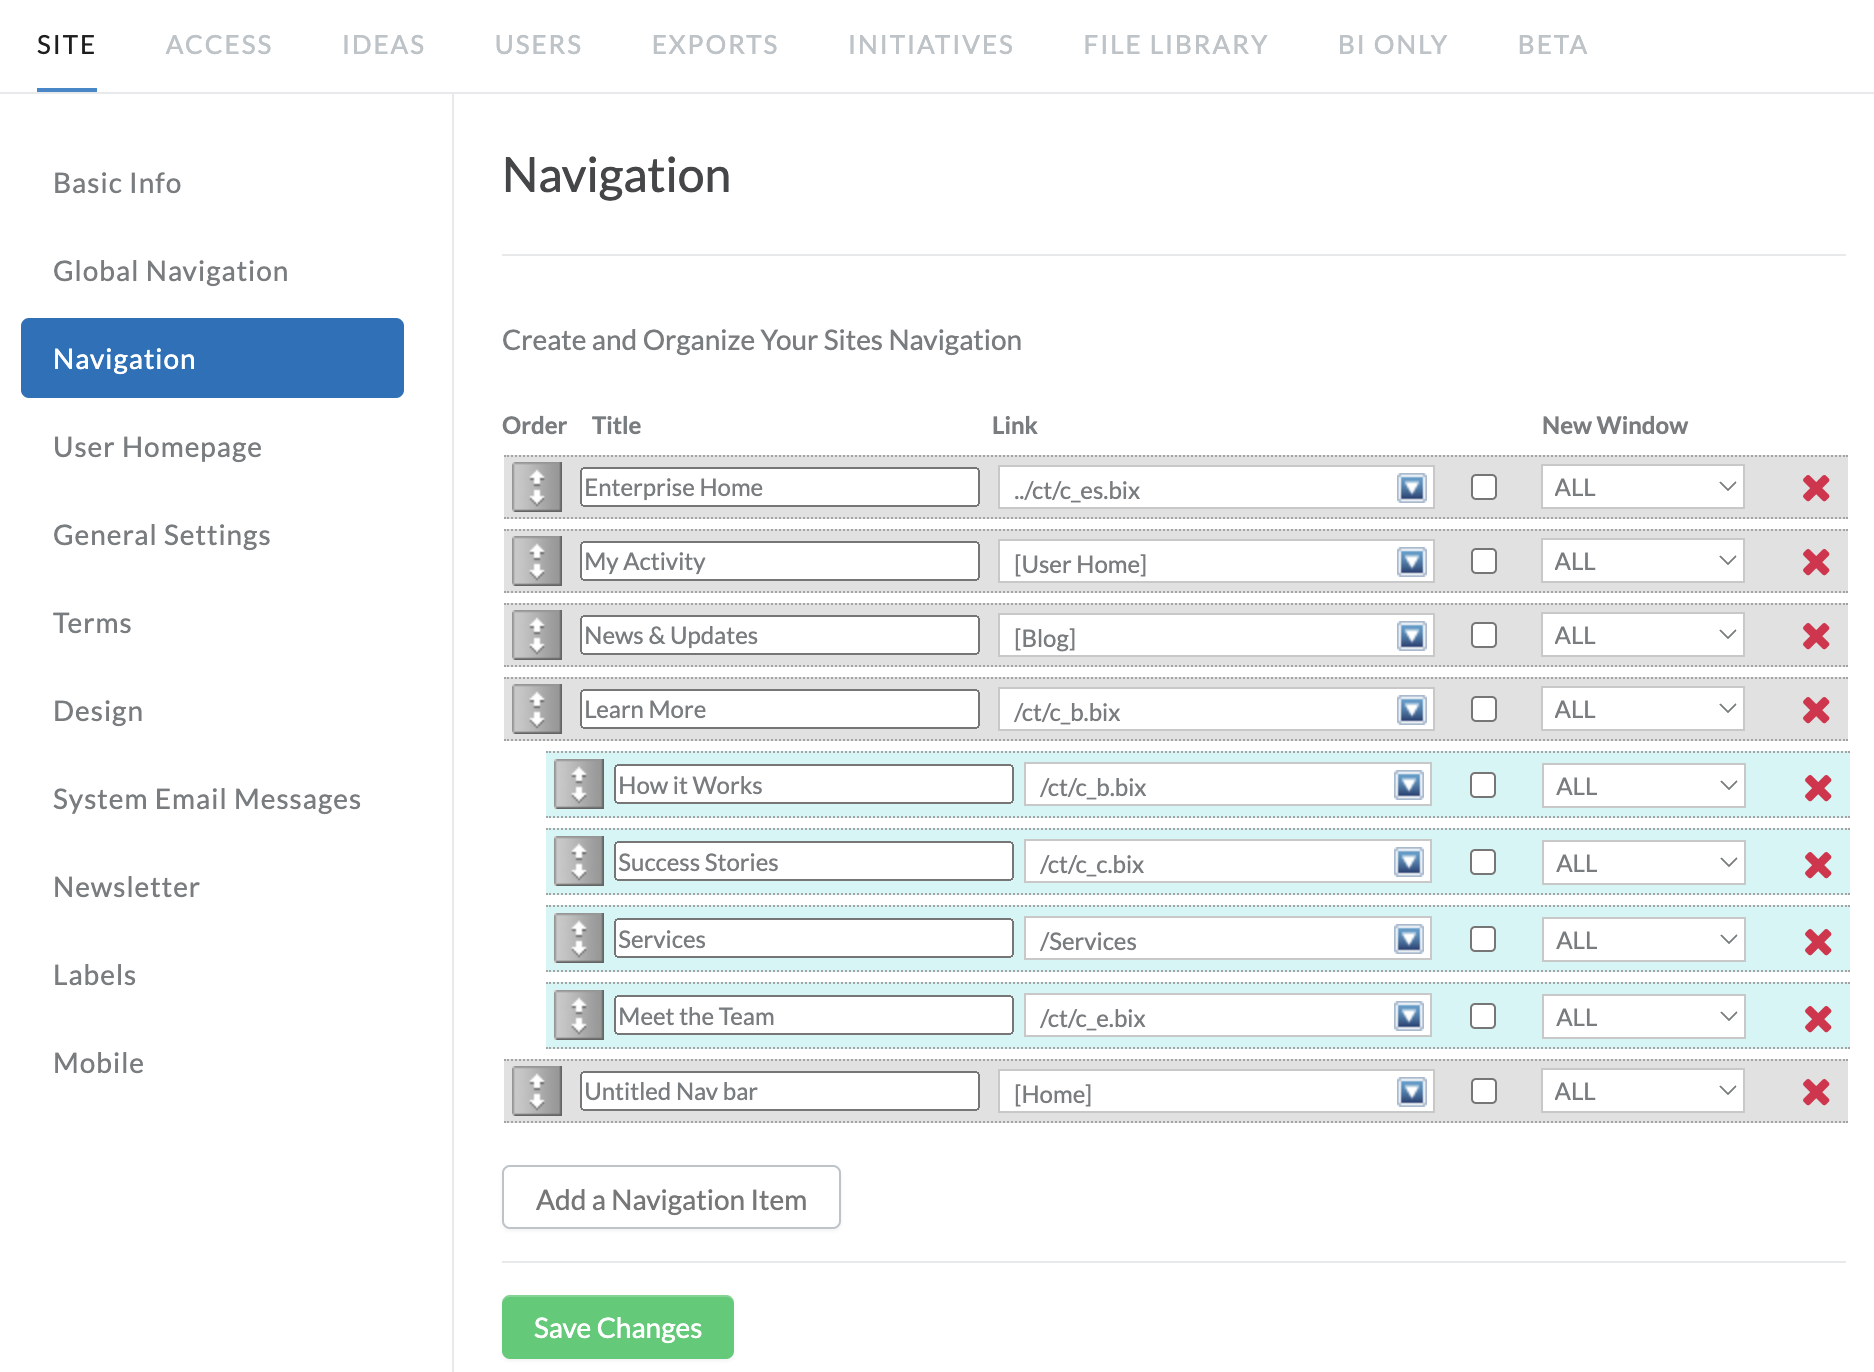
Task: Enable new window for Meet the Team
Action: coord(1483,1016)
